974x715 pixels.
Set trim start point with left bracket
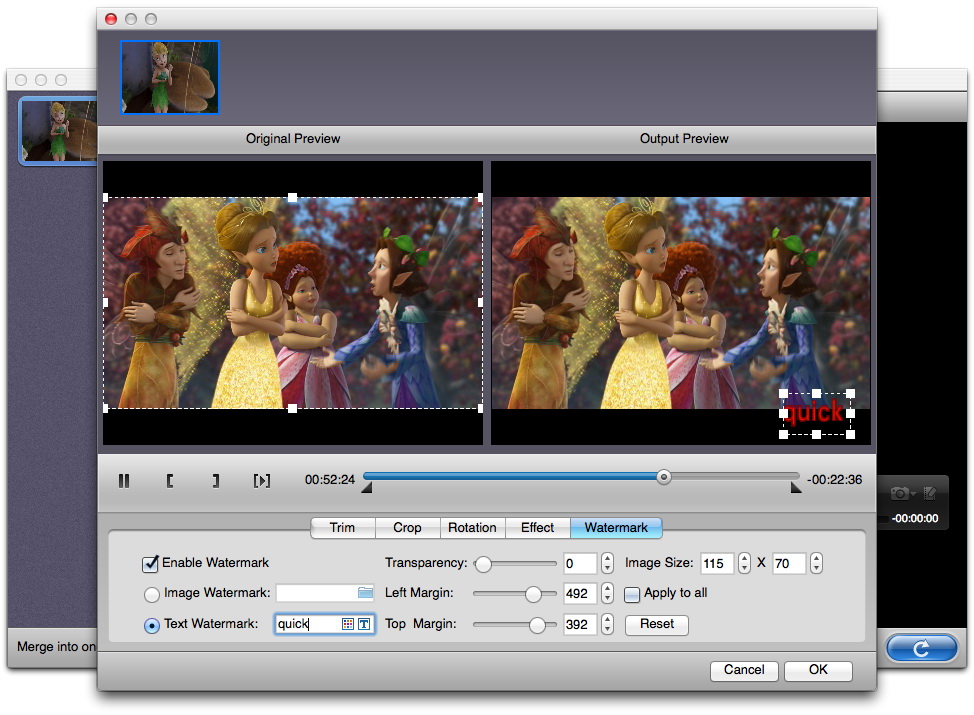pos(170,480)
